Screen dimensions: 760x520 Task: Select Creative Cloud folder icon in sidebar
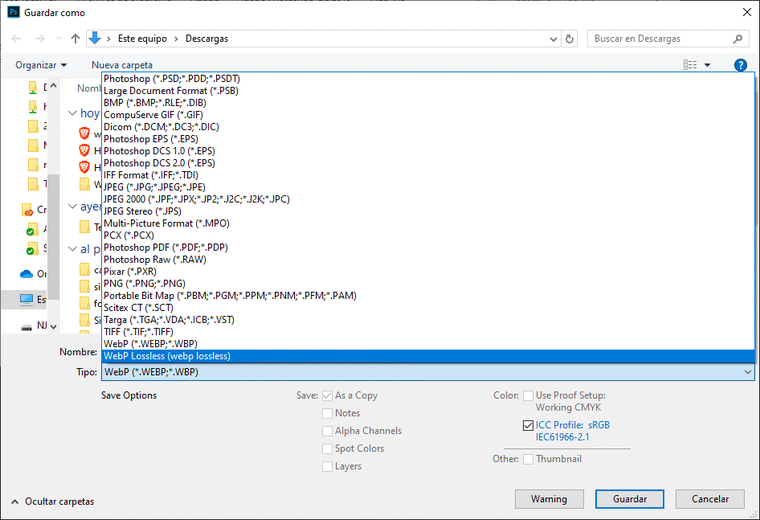click(28, 210)
